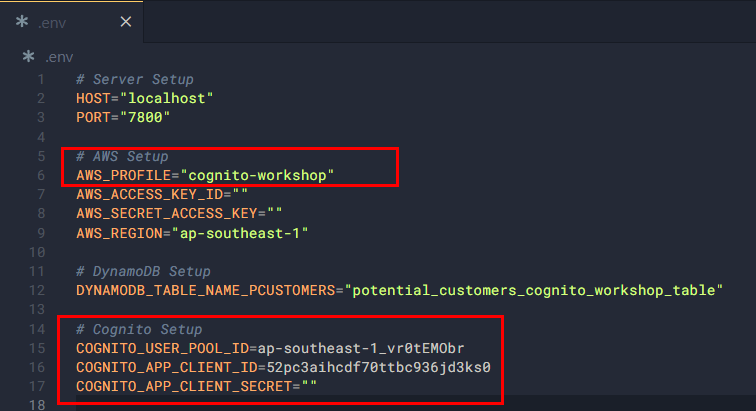The image size is (756, 411).
Task: Click line number 18 in the gutter
Action: click(38, 404)
